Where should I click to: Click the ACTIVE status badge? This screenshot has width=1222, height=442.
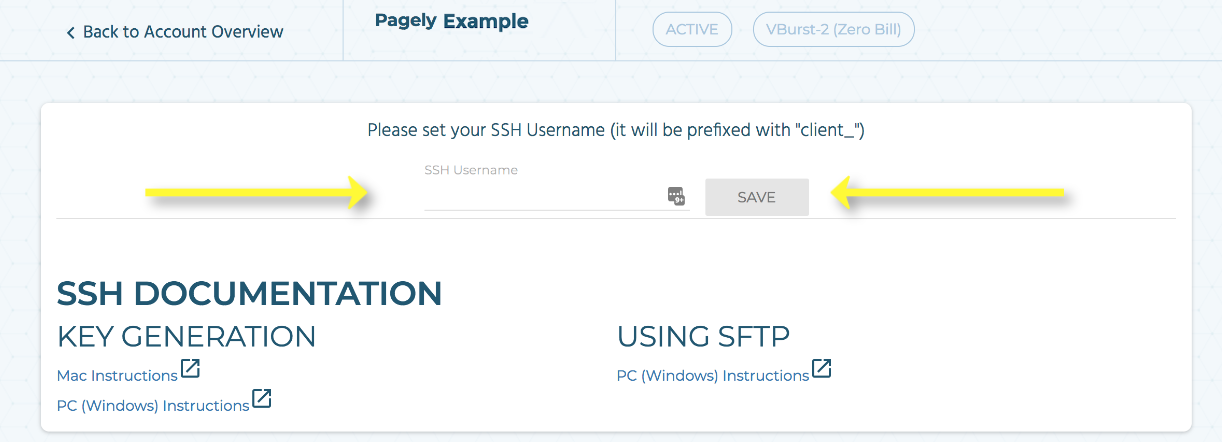692,29
